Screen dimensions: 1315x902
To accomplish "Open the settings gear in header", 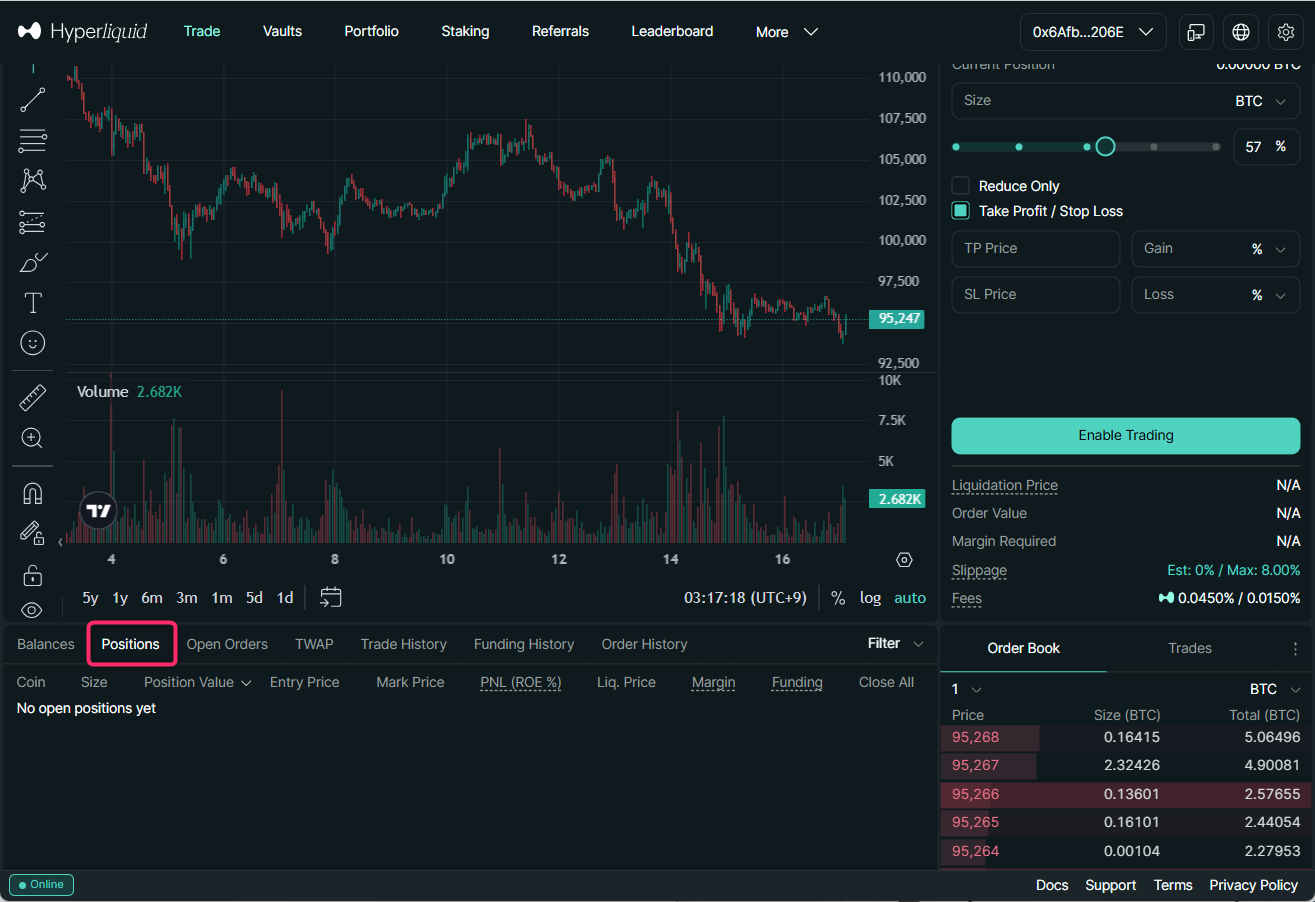I will click(x=1286, y=32).
